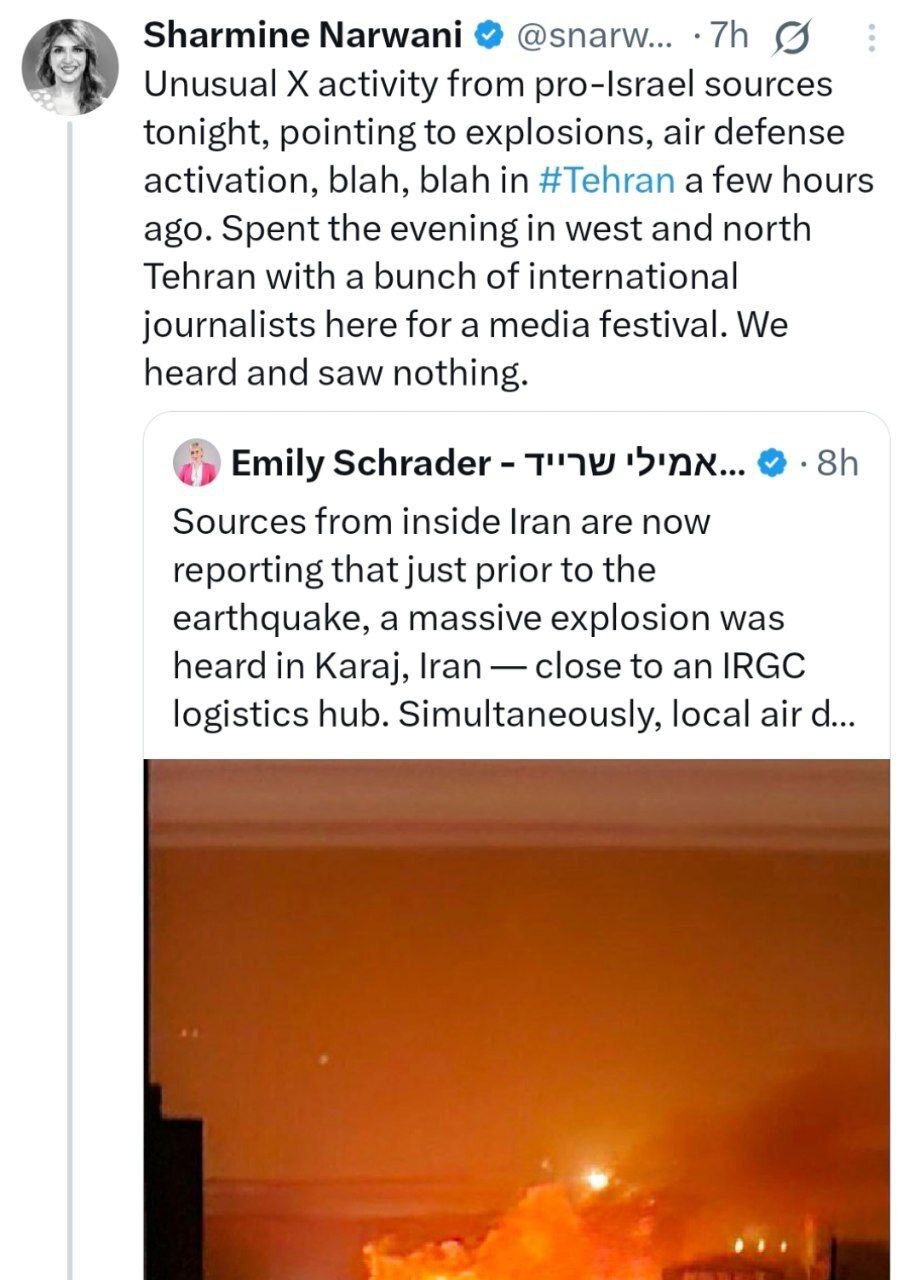This screenshot has width=920, height=1280.
Task: Open the three-dot more options menu
Action: tap(871, 38)
